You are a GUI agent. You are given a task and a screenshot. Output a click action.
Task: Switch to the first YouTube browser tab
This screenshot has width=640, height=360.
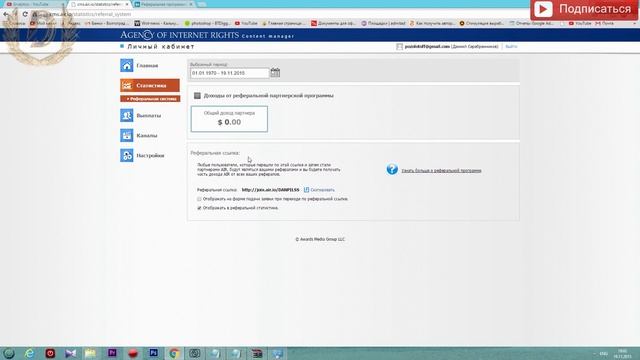[34, 4]
